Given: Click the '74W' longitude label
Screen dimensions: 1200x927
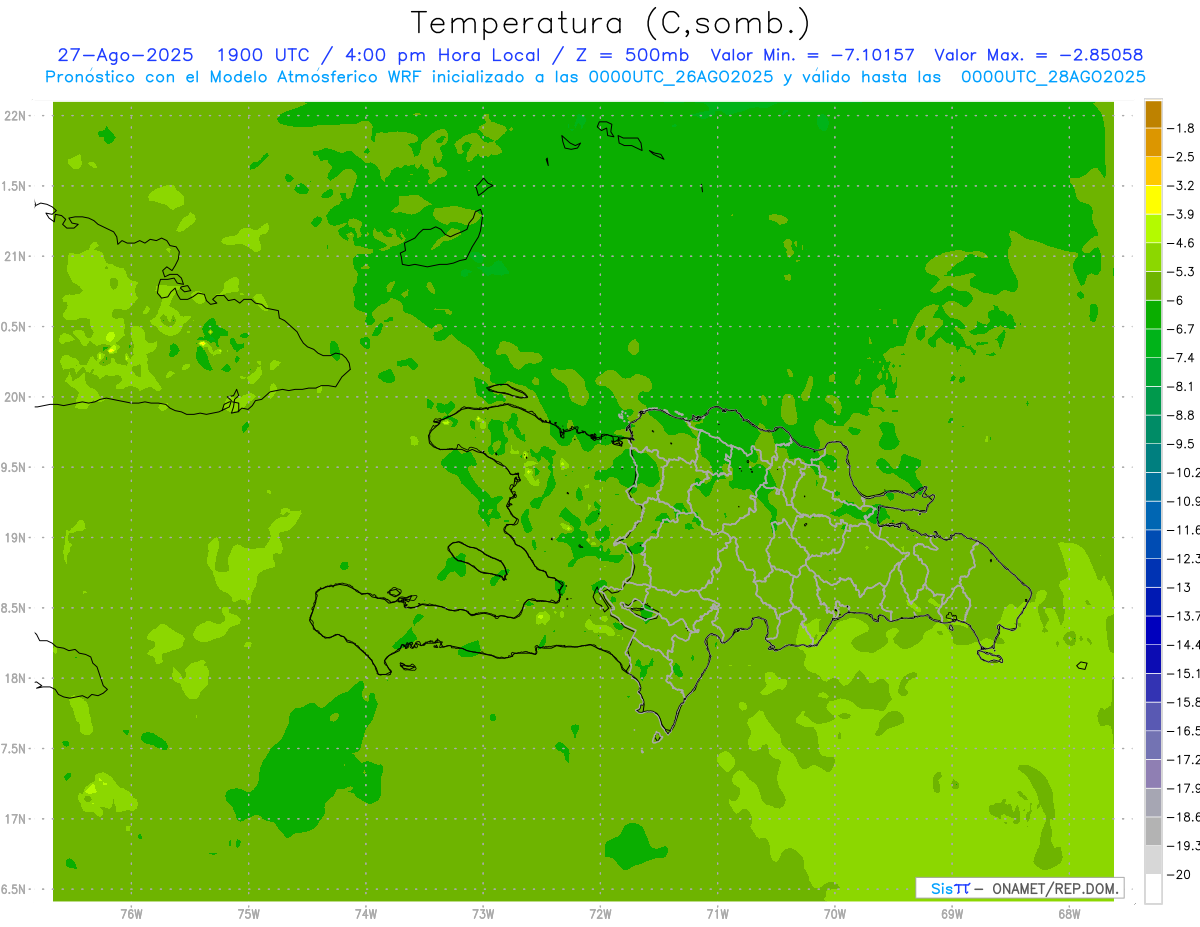Looking at the screenshot, I should (x=366, y=913).
